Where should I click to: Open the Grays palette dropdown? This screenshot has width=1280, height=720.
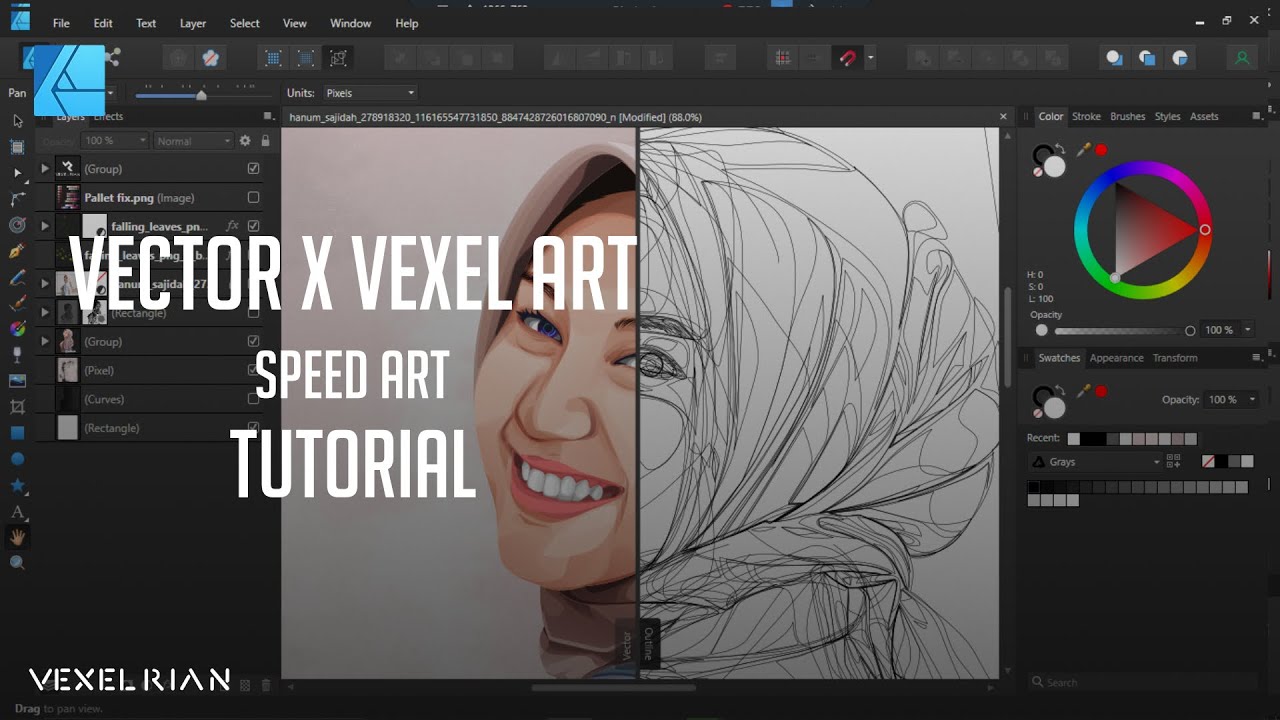click(x=1096, y=462)
